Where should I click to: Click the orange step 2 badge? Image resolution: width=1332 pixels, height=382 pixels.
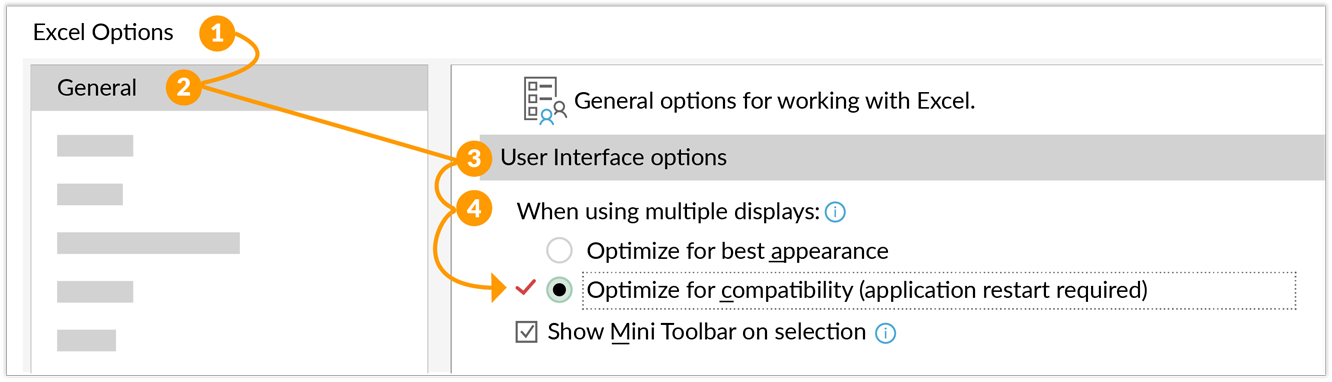[x=183, y=88]
